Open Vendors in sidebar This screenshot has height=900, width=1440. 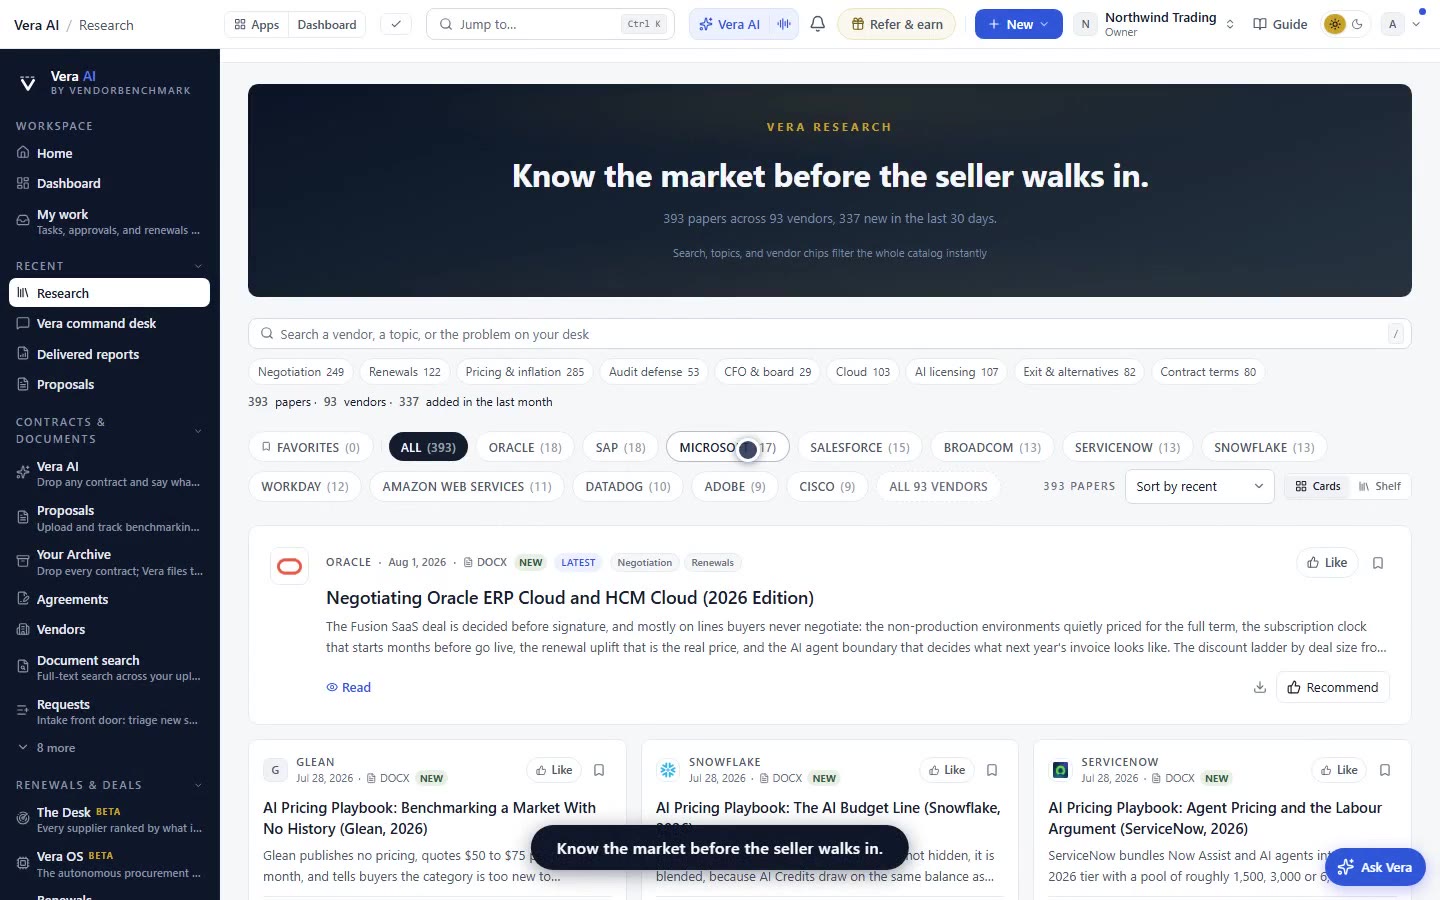tap(110, 629)
